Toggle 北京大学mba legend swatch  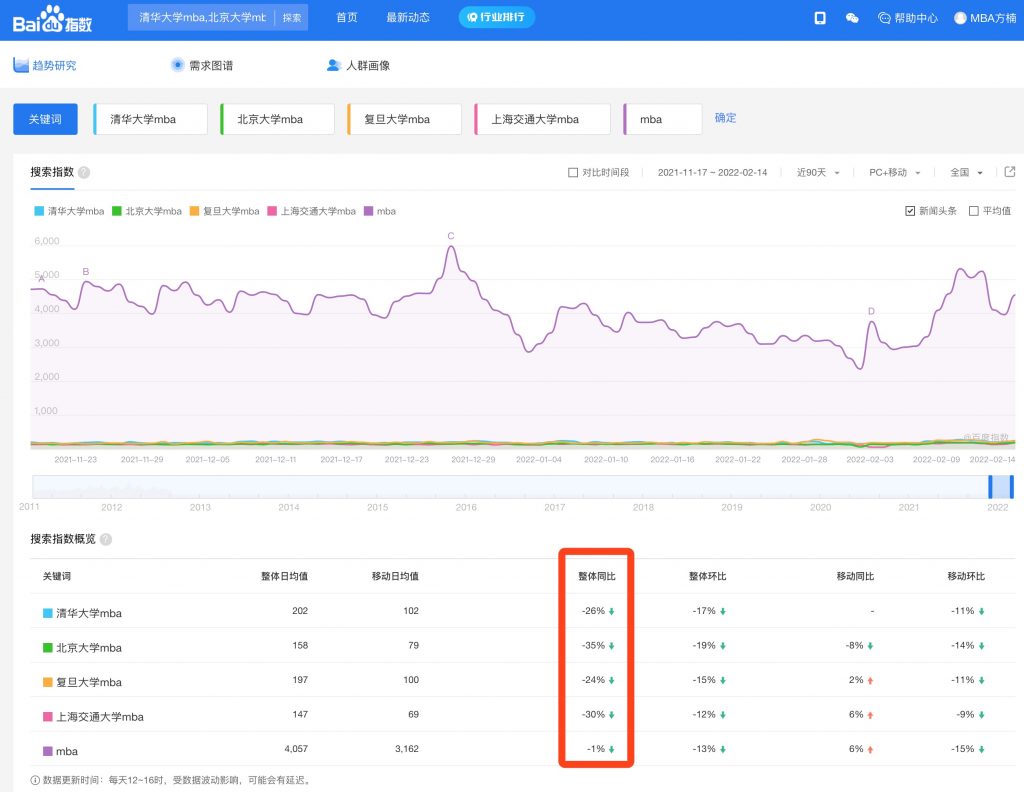coord(117,211)
